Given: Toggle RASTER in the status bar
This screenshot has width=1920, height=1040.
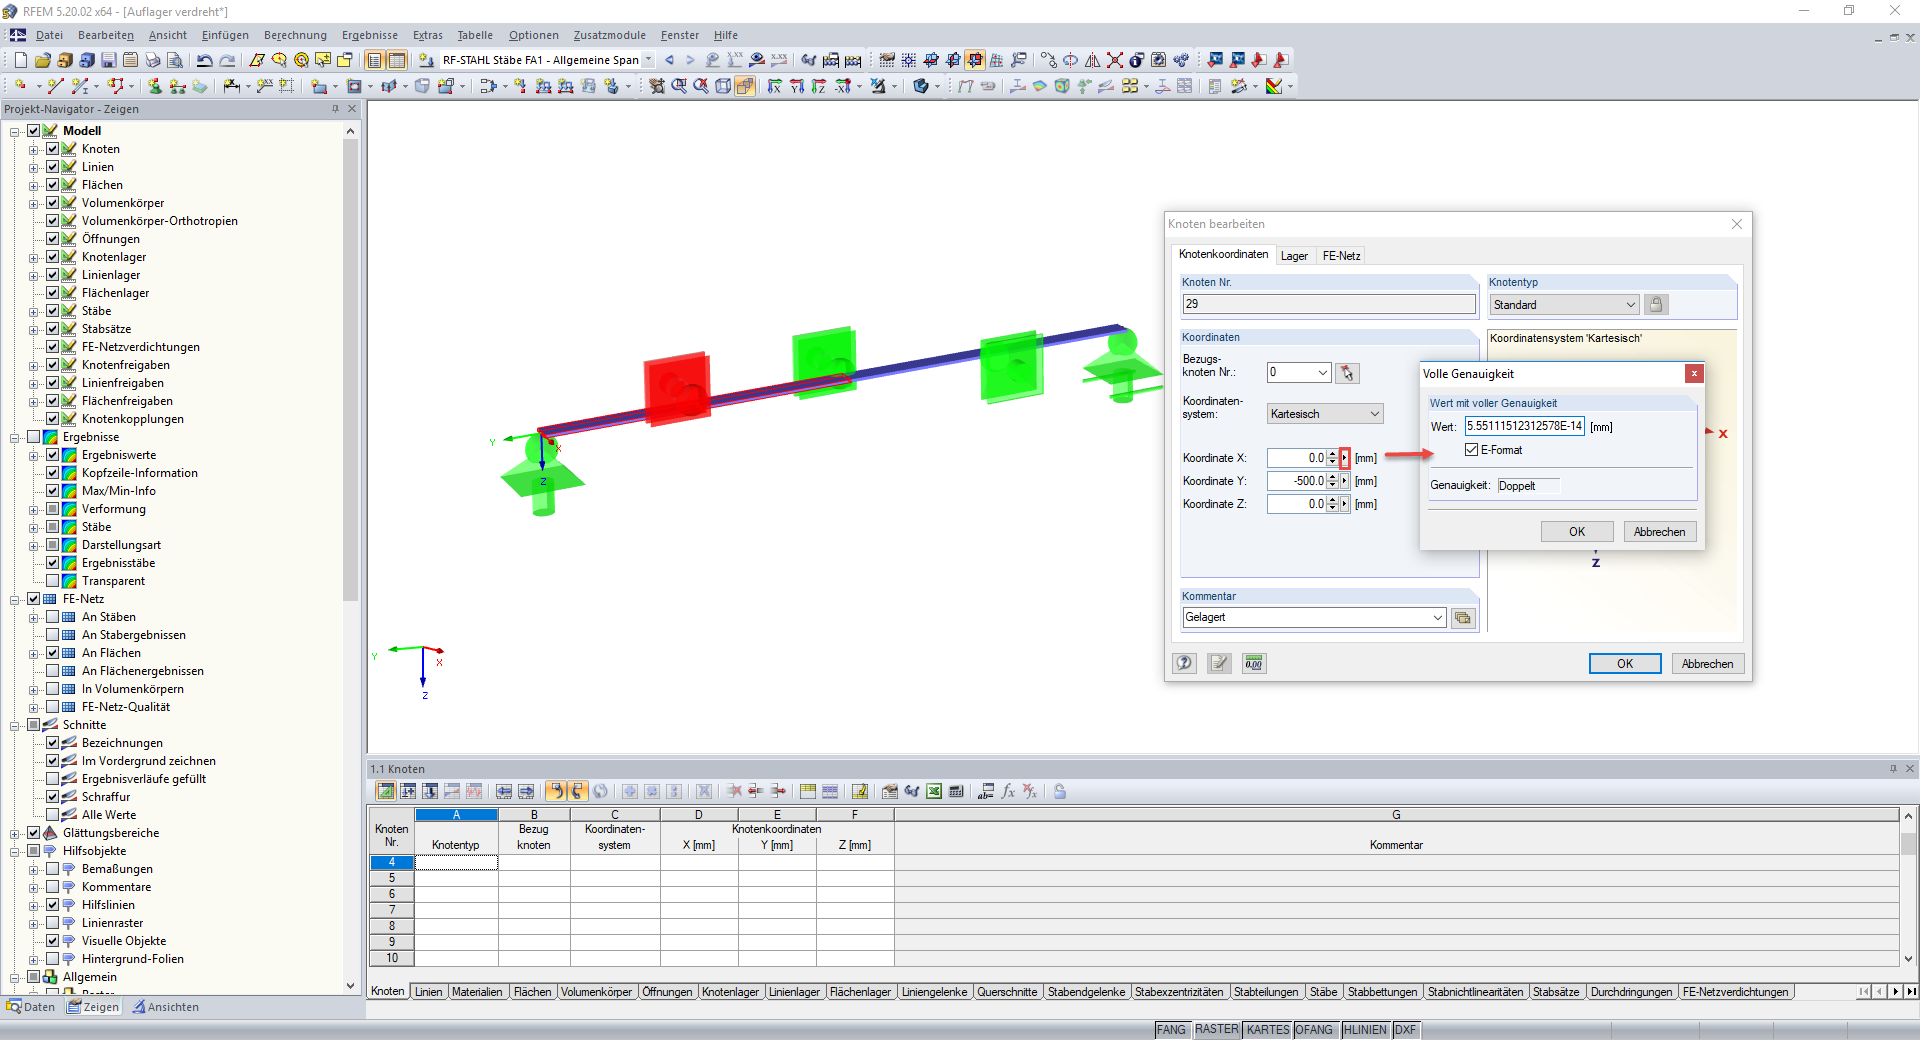Looking at the screenshot, I should 1217,1030.
